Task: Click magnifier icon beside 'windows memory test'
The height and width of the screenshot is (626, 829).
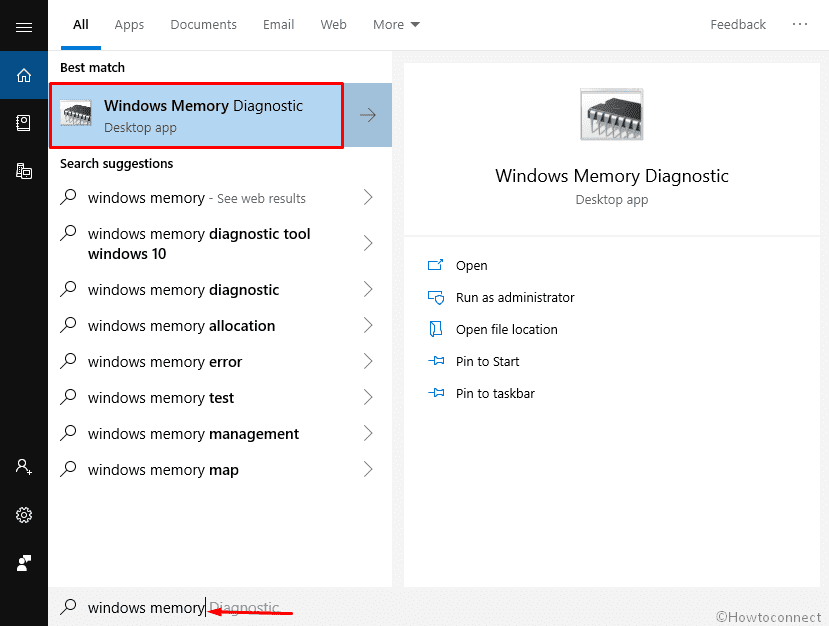Action: (68, 397)
